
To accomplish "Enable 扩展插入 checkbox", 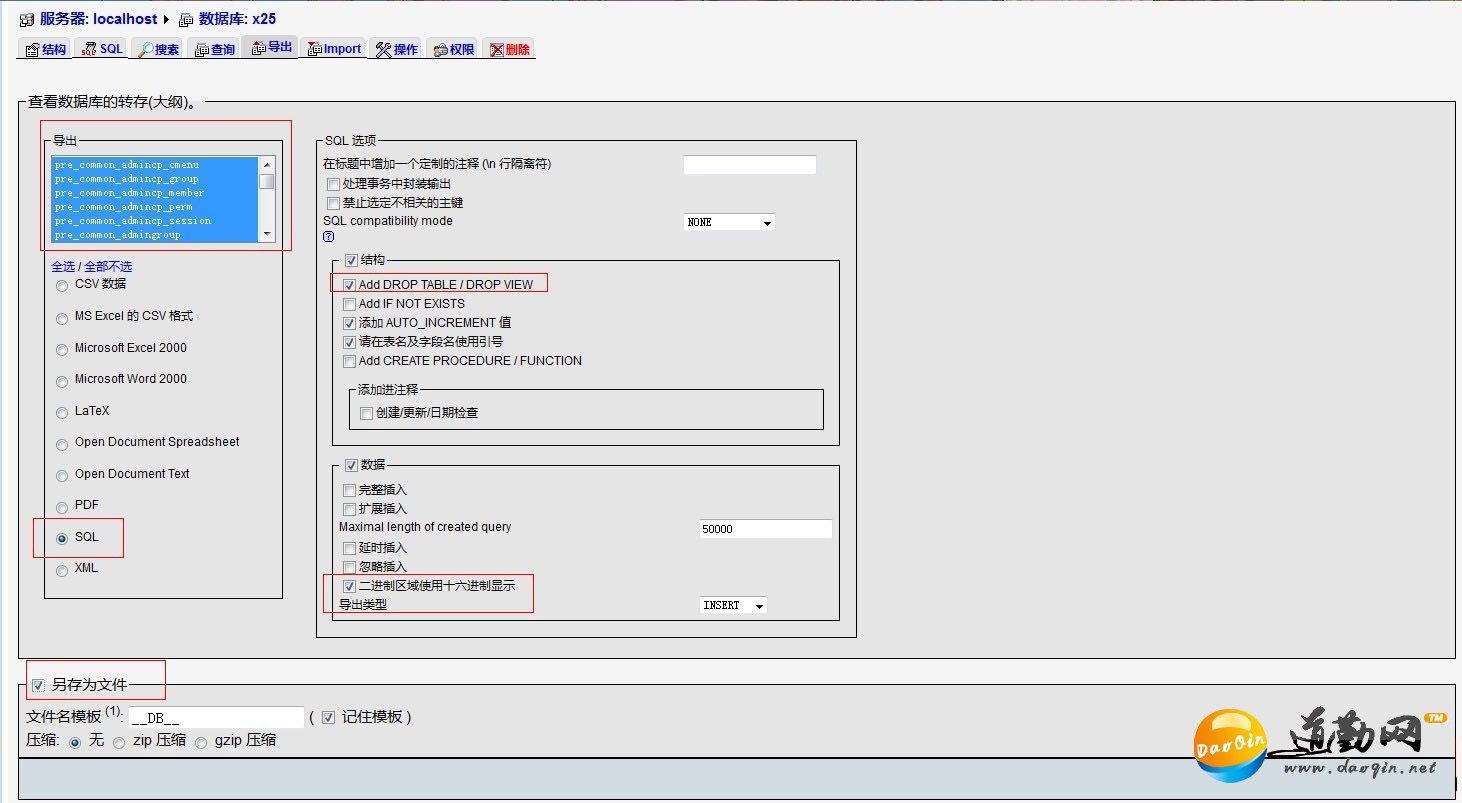I will (349, 509).
